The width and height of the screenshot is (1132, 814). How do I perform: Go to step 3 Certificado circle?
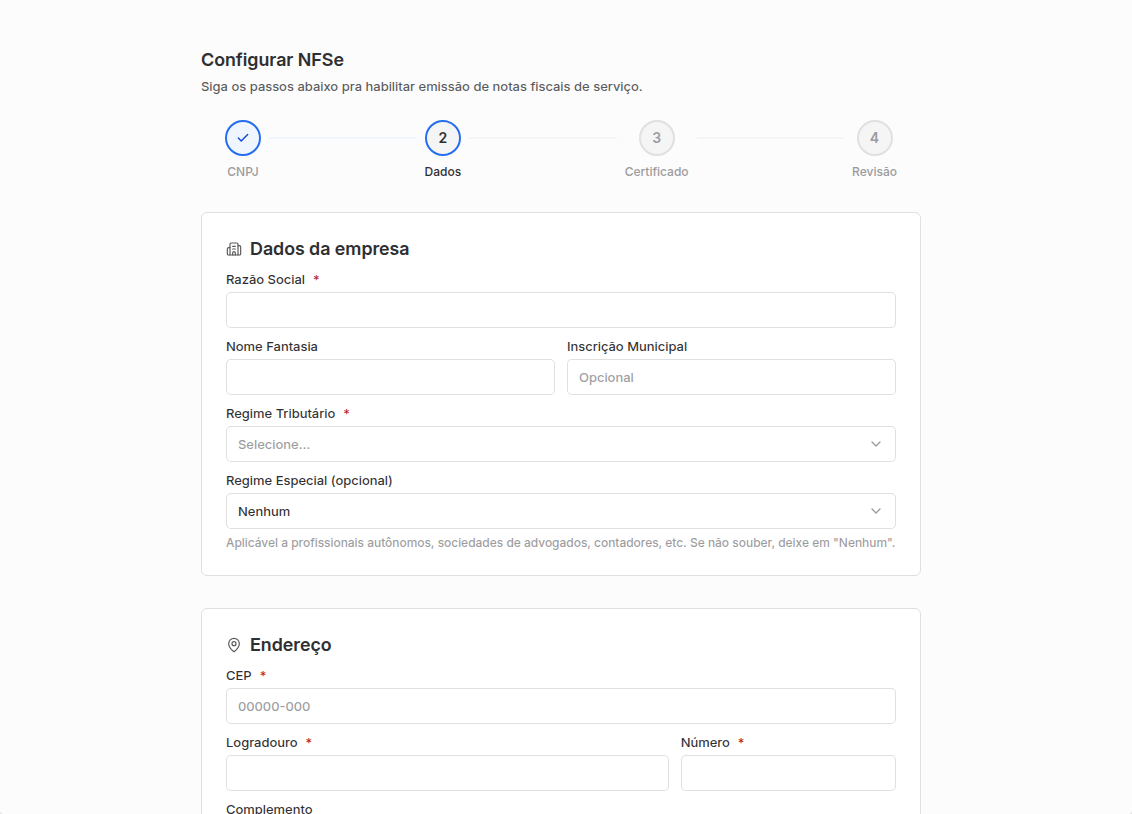click(x=656, y=138)
